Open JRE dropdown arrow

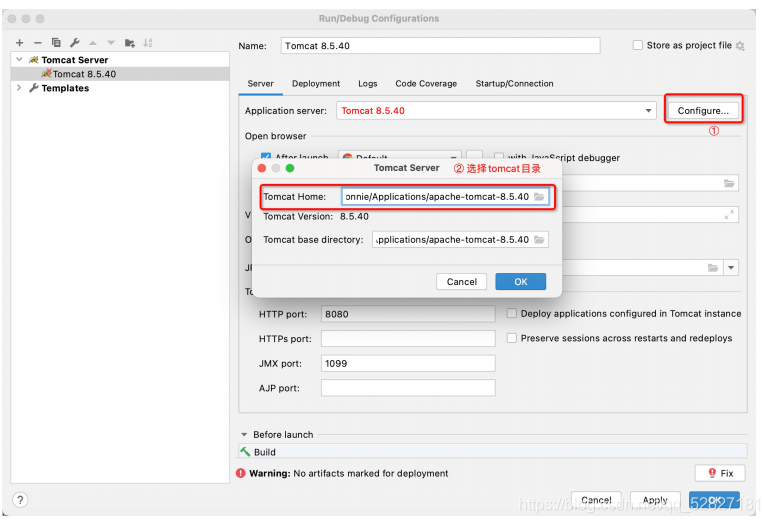coord(731,268)
